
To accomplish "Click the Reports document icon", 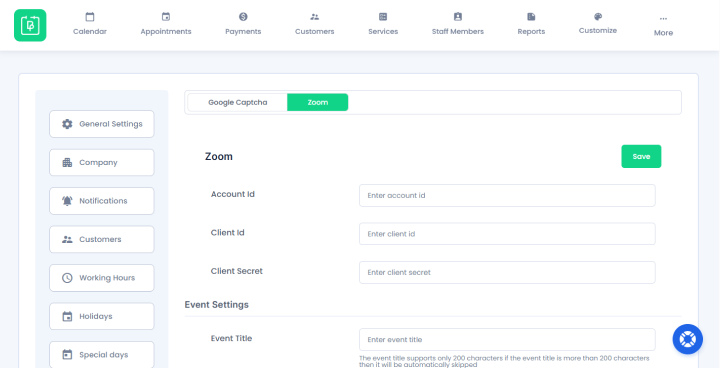I will pyautogui.click(x=531, y=17).
